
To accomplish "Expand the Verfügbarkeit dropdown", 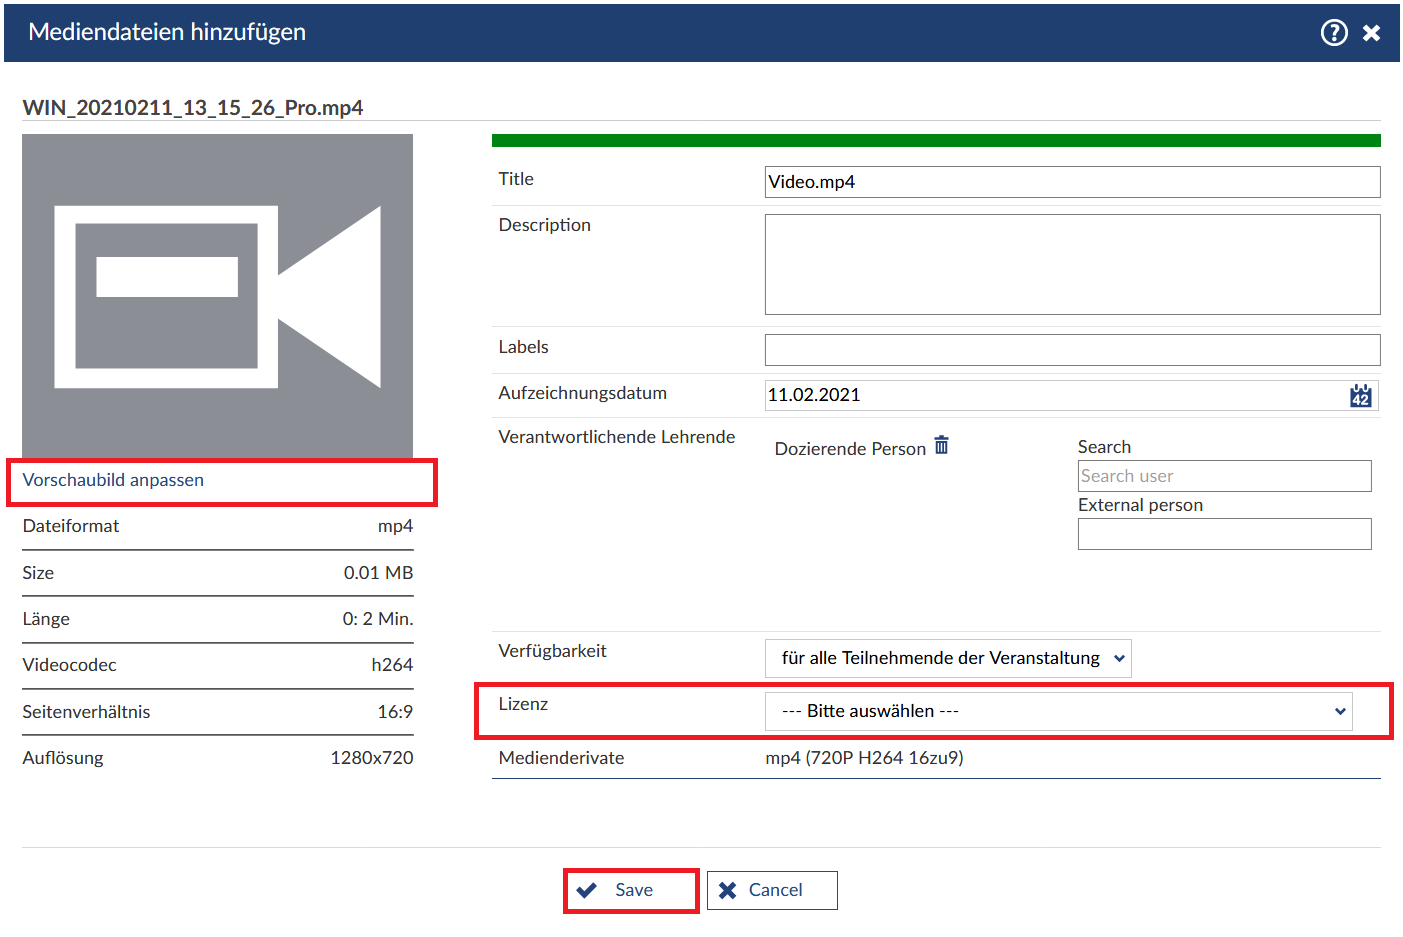I will (x=947, y=658).
